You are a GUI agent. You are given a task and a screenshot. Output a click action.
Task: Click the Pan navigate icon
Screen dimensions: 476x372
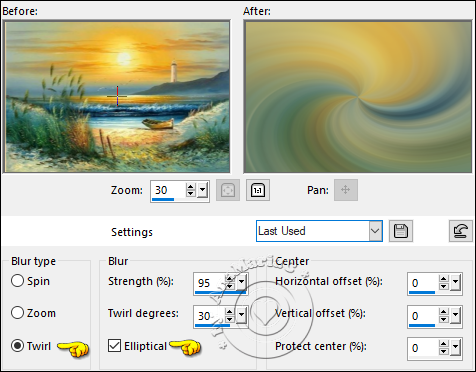346,190
